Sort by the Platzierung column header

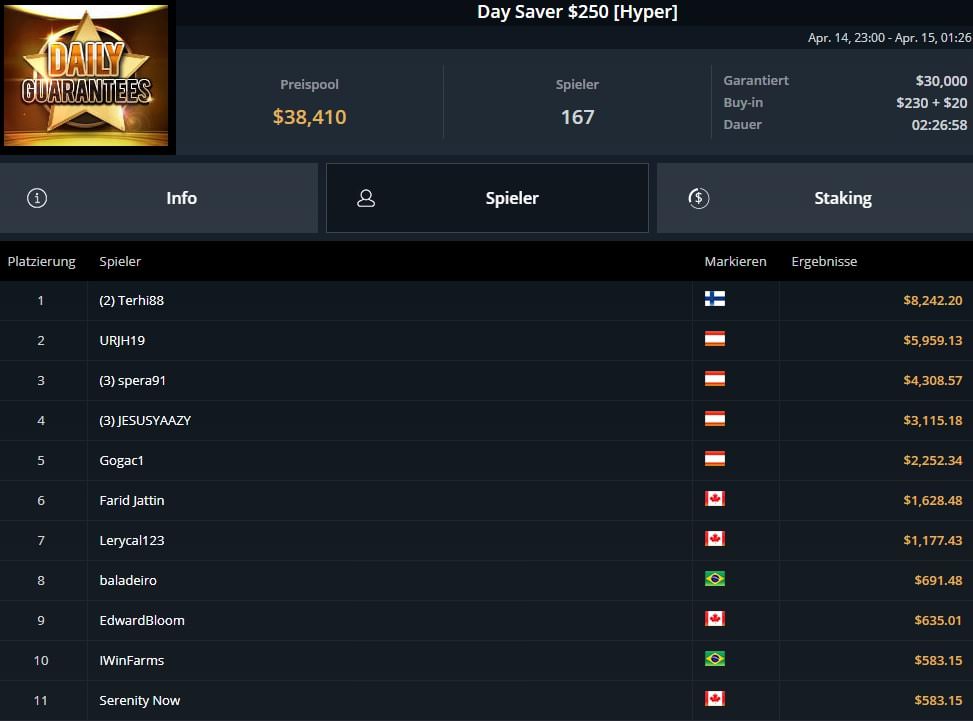pyautogui.click(x=41, y=262)
